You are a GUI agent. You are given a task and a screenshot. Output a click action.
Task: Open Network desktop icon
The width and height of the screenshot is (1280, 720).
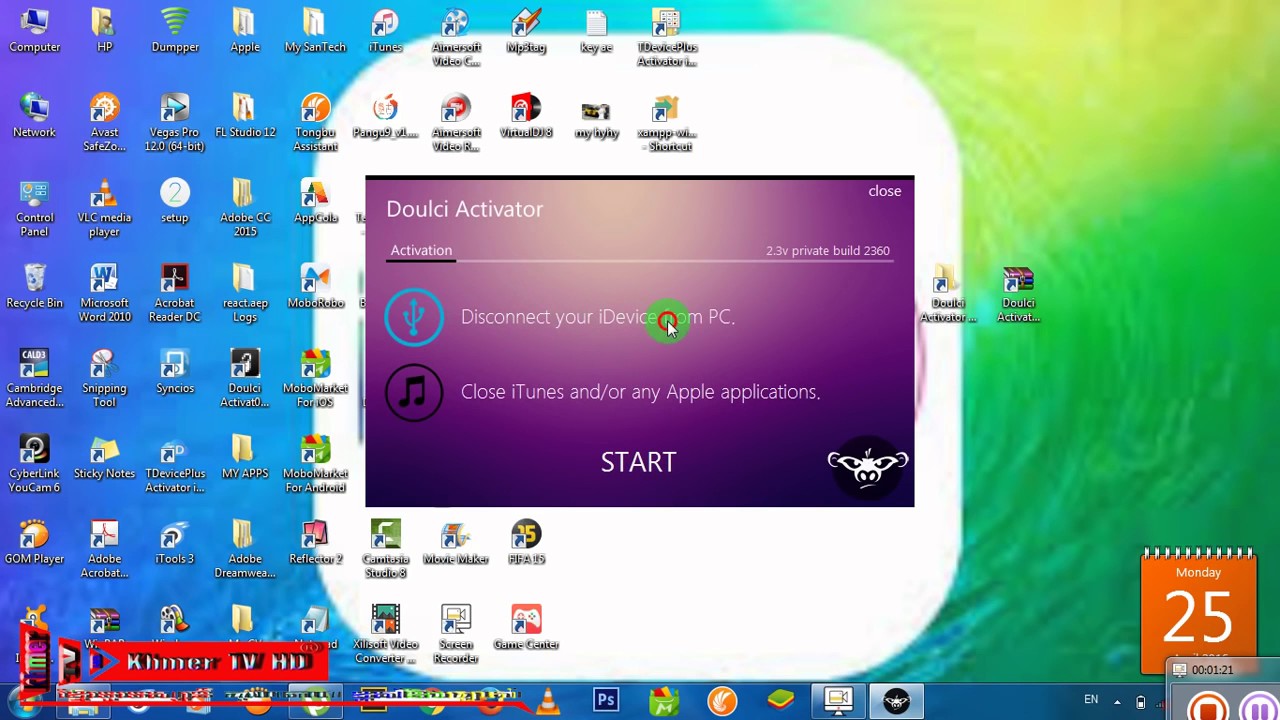point(35,115)
